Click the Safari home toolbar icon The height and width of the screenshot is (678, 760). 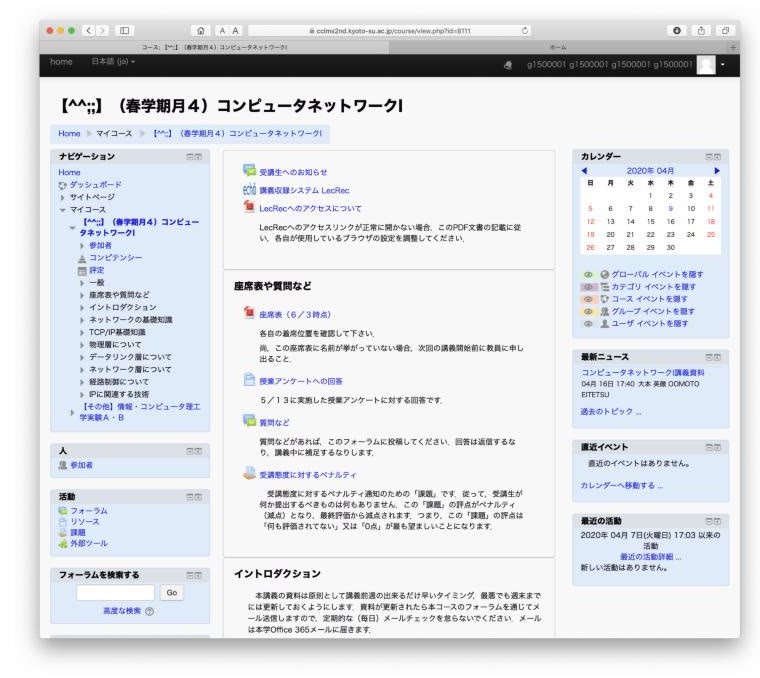201,31
